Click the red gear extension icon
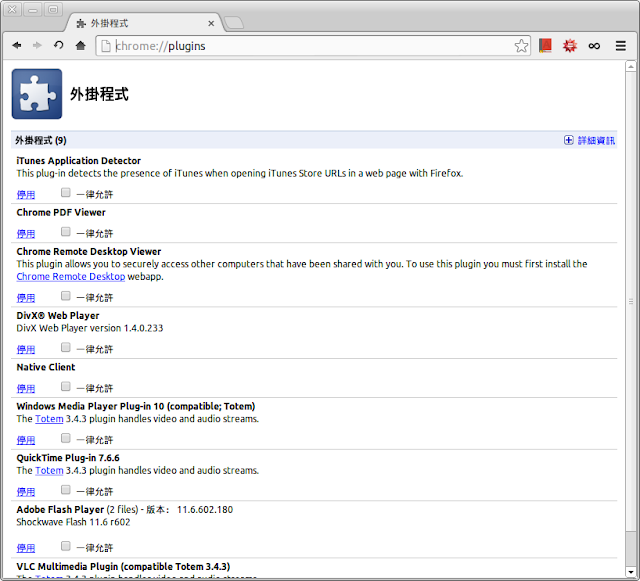 click(x=570, y=46)
